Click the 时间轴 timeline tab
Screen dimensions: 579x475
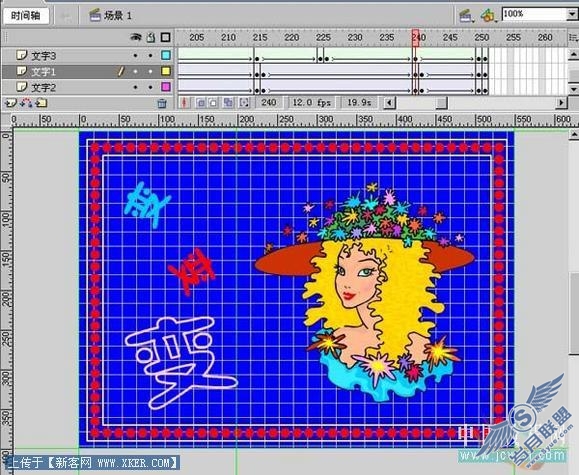25,16
